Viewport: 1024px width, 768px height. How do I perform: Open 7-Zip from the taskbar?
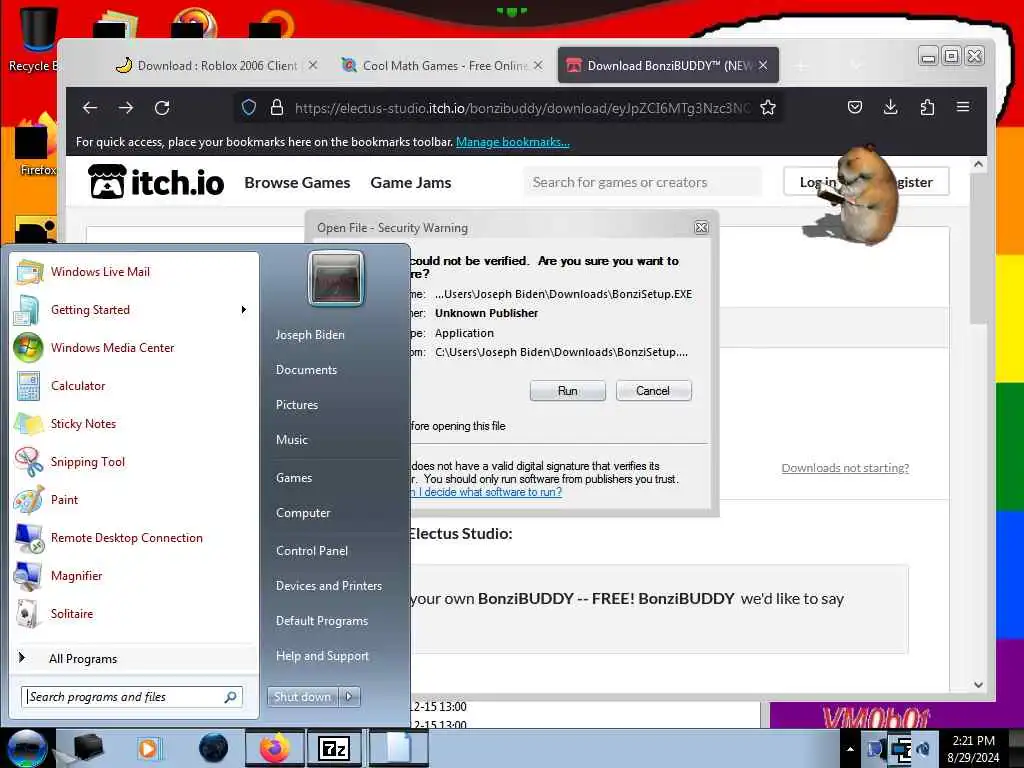click(x=334, y=748)
